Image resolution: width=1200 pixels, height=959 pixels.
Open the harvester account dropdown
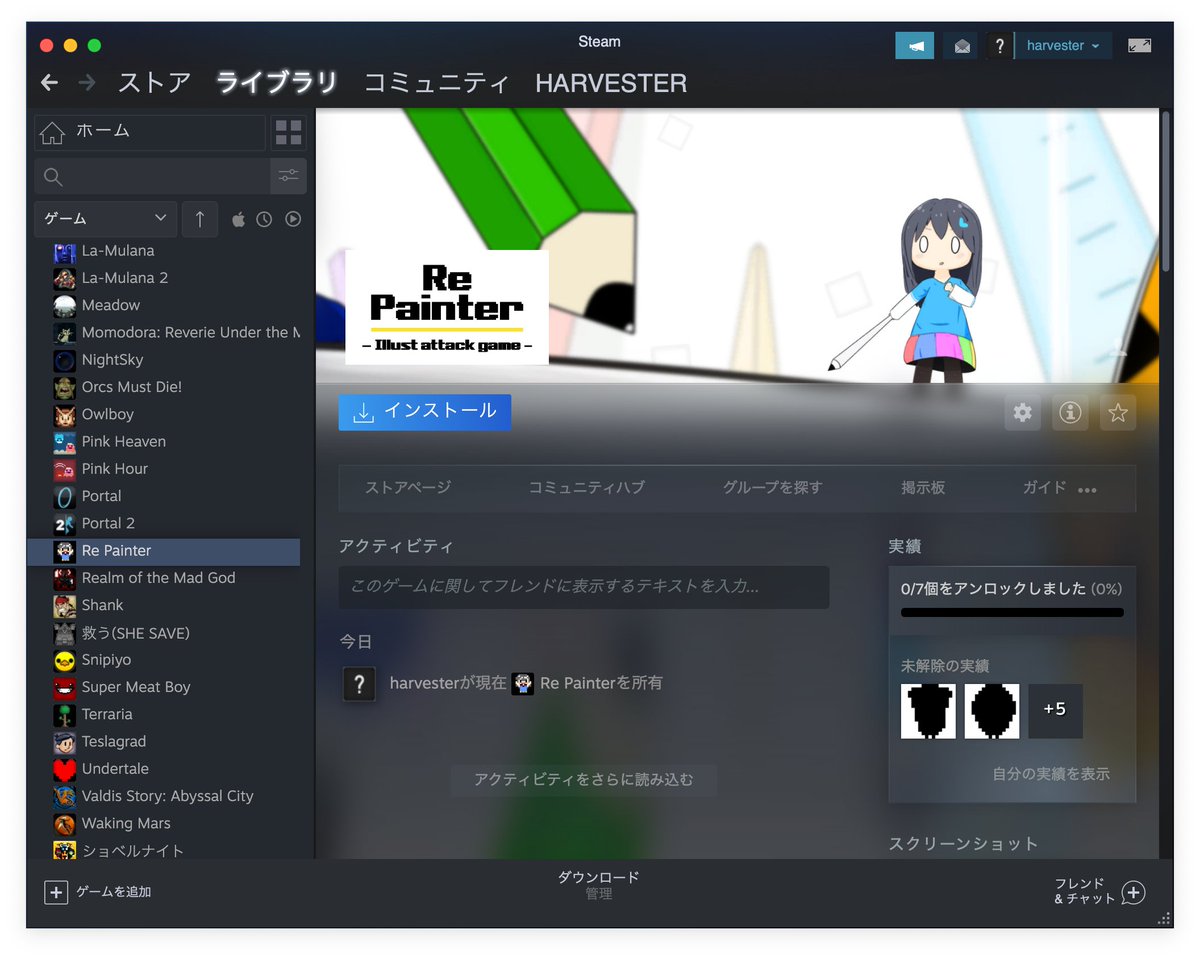1063,46
